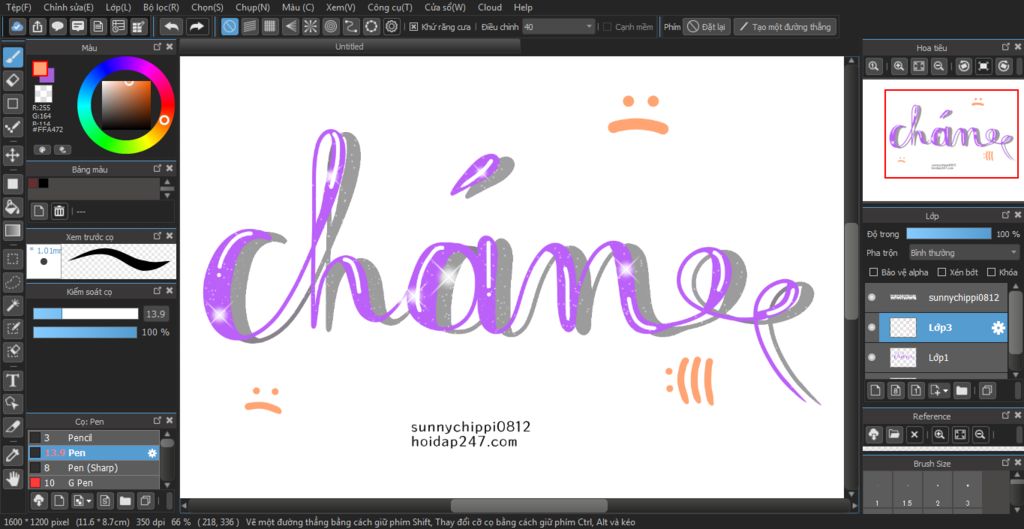Image resolution: width=1024 pixels, height=529 pixels.
Task: Toggle Khử răng cưa checkbox
Action: click(x=413, y=27)
